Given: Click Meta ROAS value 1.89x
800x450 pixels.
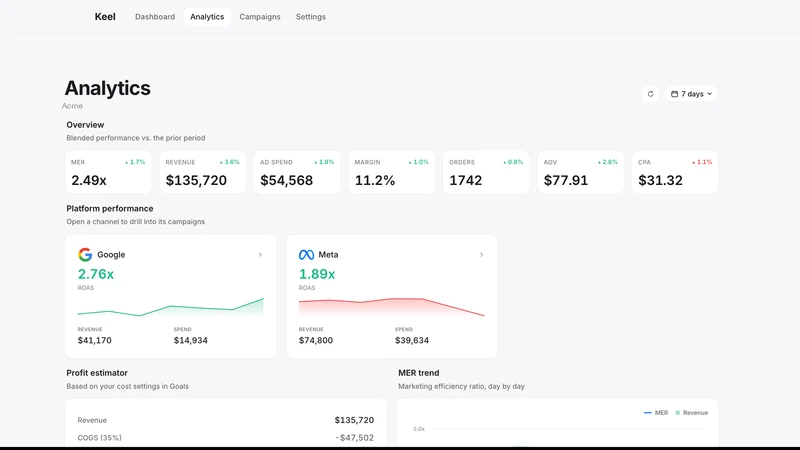Looking at the screenshot, I should (x=317, y=274).
